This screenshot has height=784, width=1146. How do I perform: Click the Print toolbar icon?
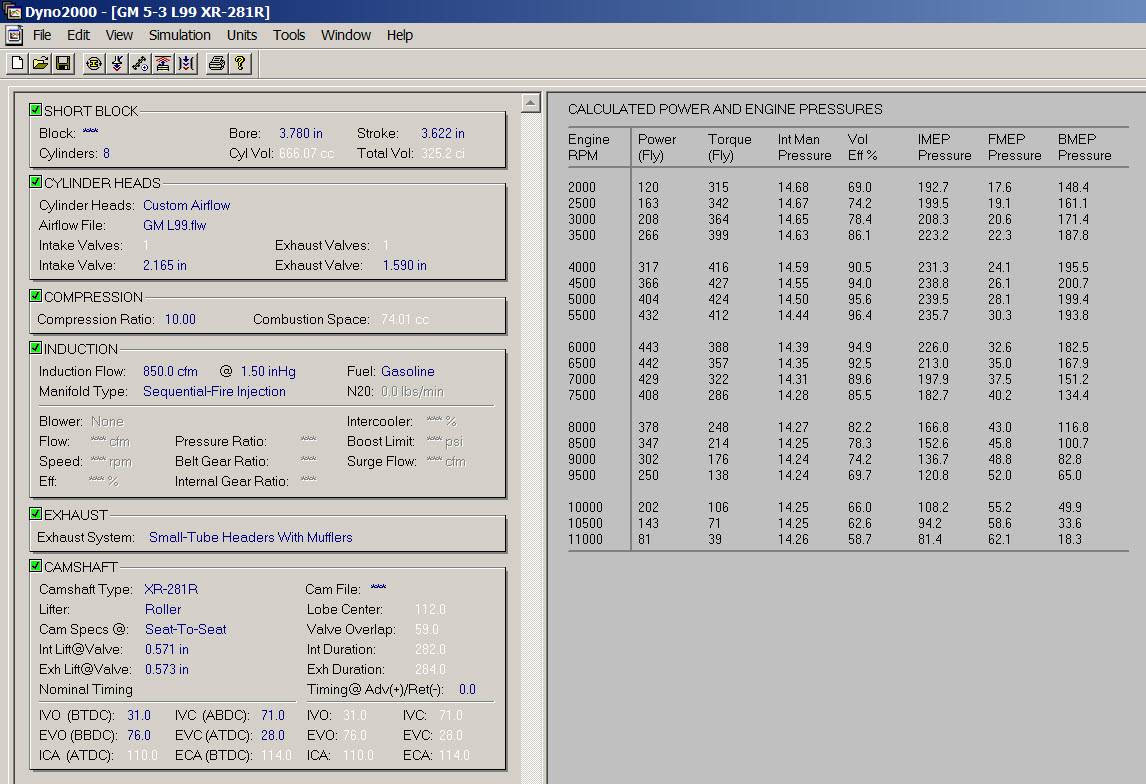(216, 64)
